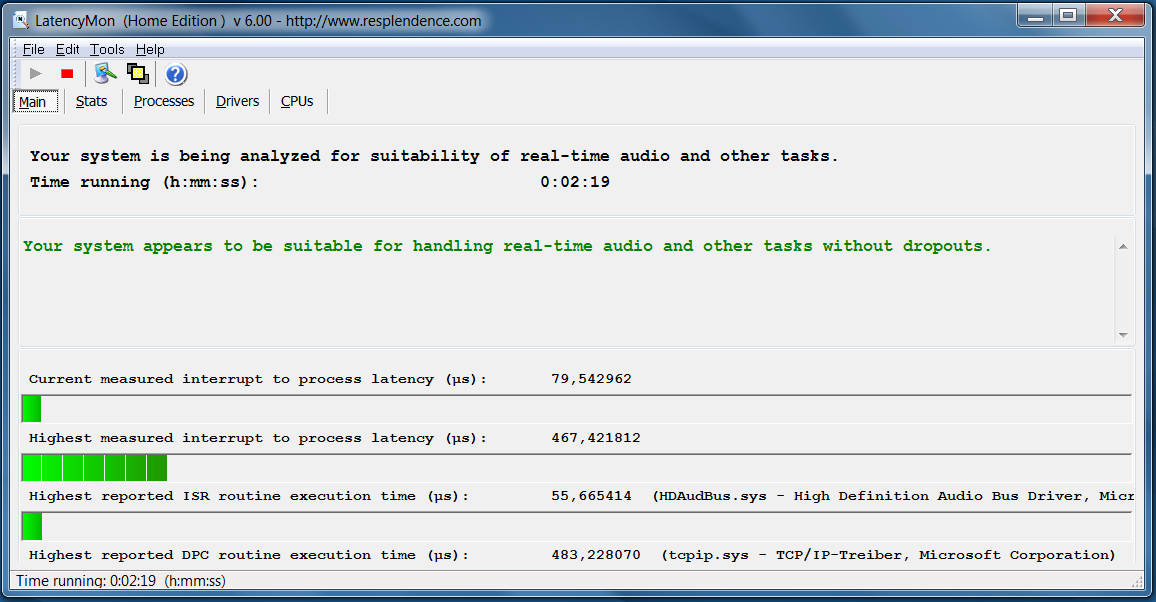Open the Edit menu
The image size is (1156, 602).
(67, 49)
